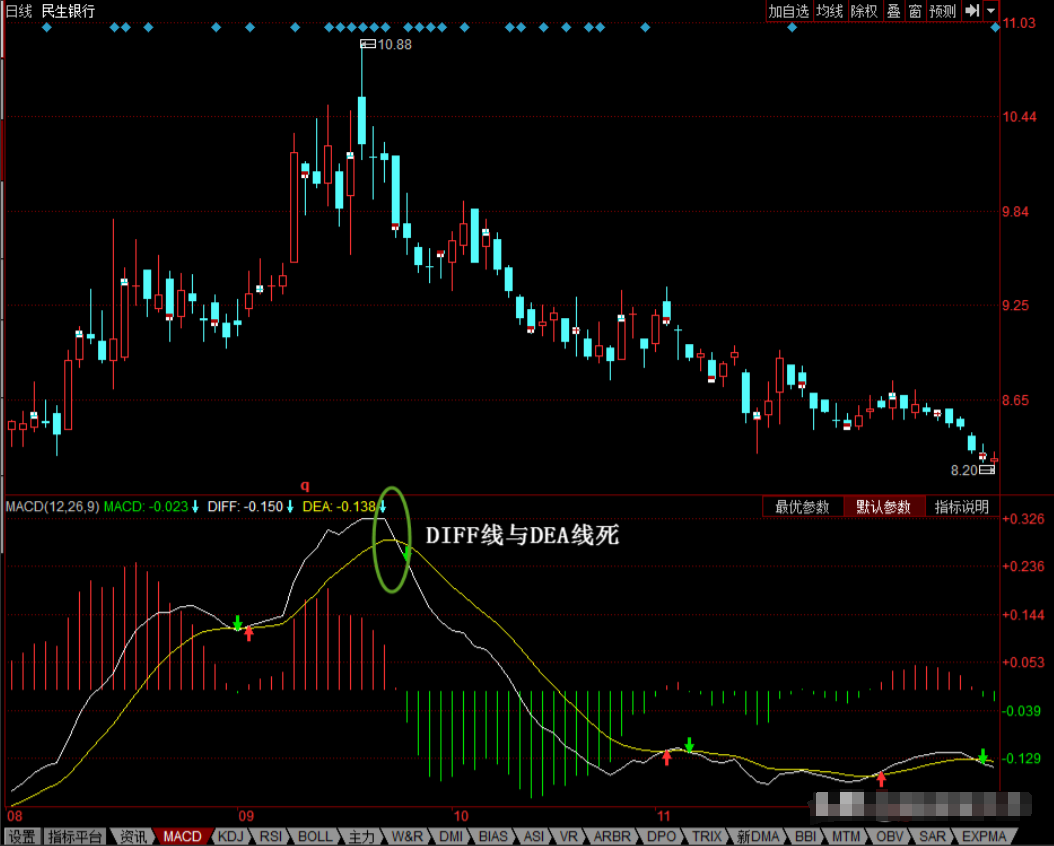Expand the 日线 period selector
Screen dimensions: 1054x846
[19, 11]
